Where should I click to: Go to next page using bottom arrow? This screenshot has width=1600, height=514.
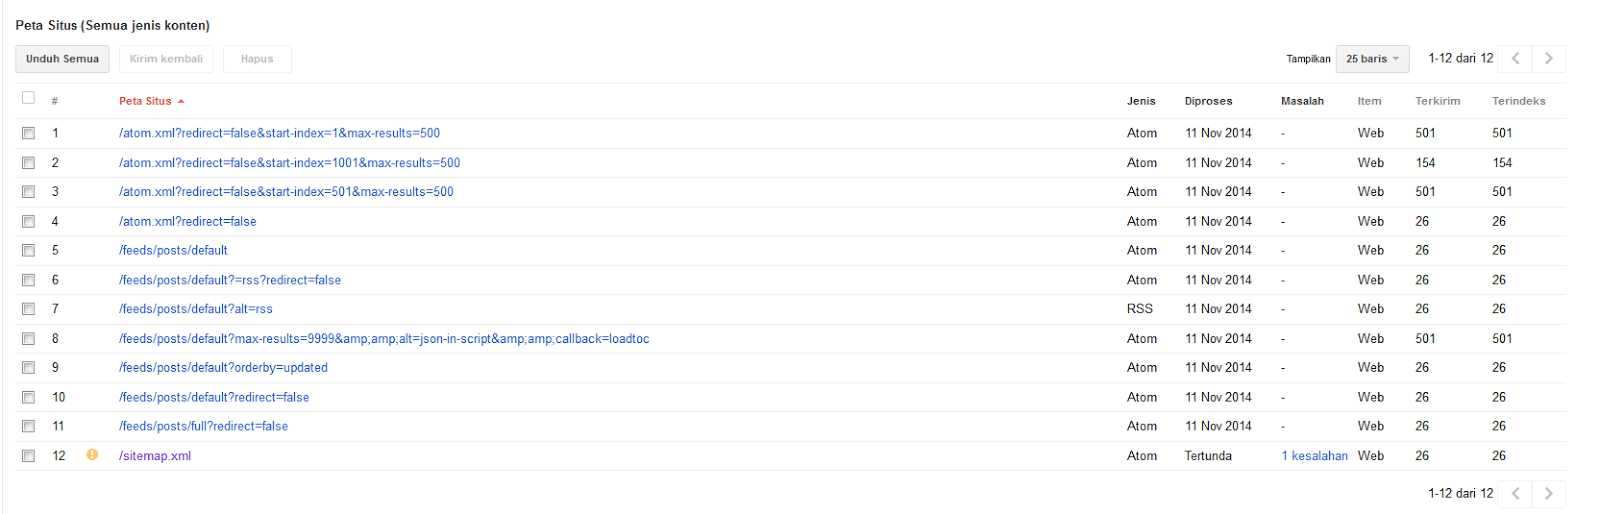pos(1549,493)
